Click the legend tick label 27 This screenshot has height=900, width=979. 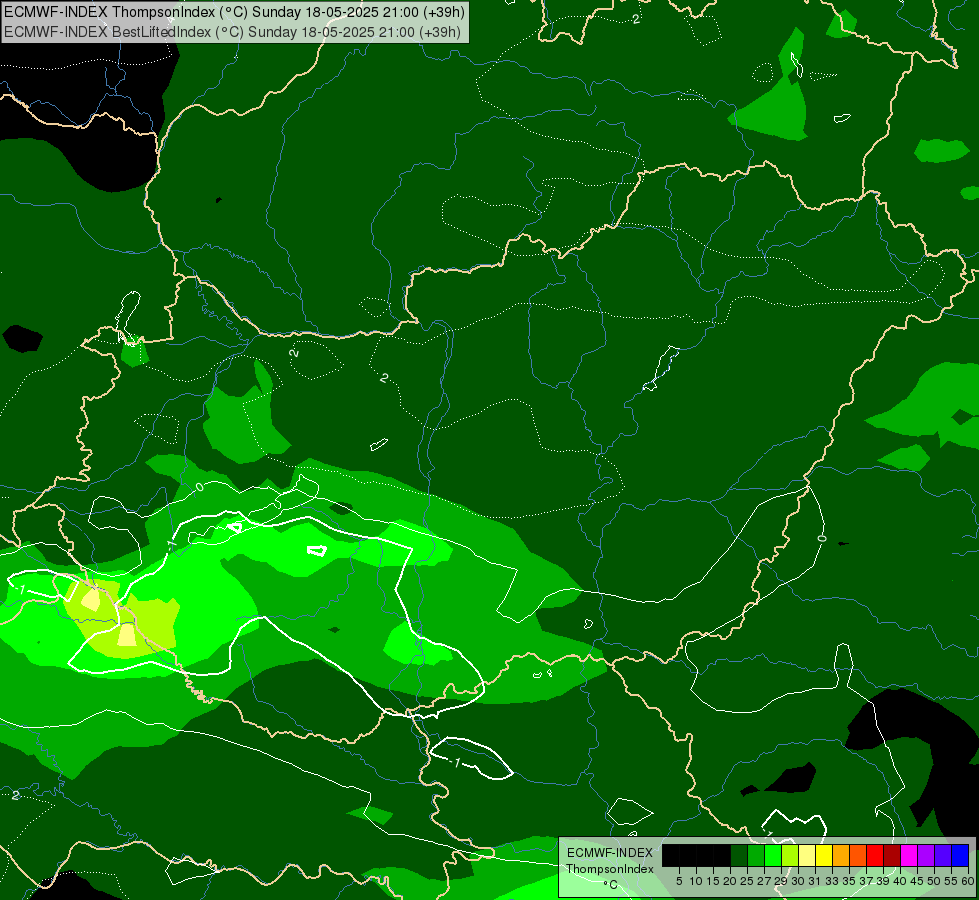pyautogui.click(x=765, y=881)
